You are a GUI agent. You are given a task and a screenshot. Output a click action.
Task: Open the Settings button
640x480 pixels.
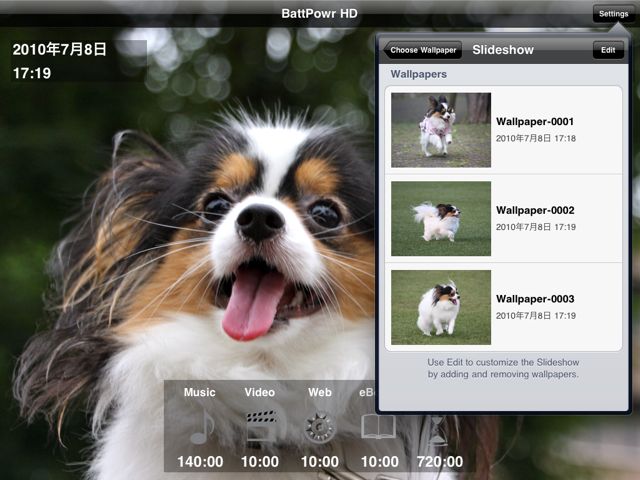tap(613, 14)
